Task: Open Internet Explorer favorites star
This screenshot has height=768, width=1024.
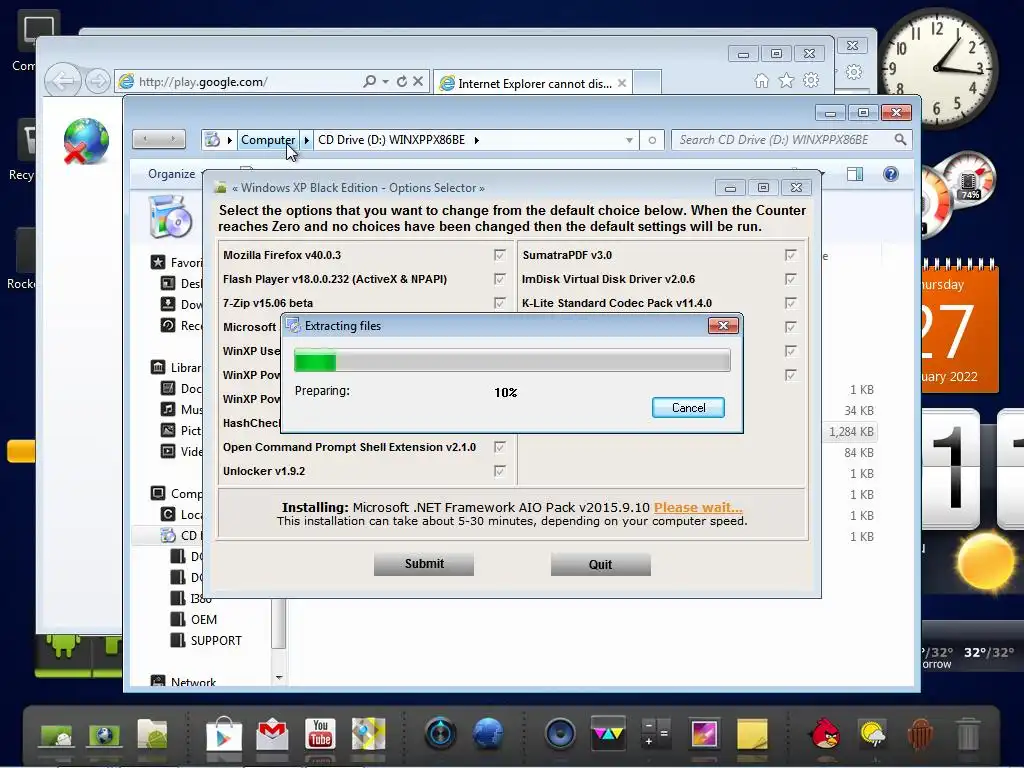Action: [x=786, y=80]
